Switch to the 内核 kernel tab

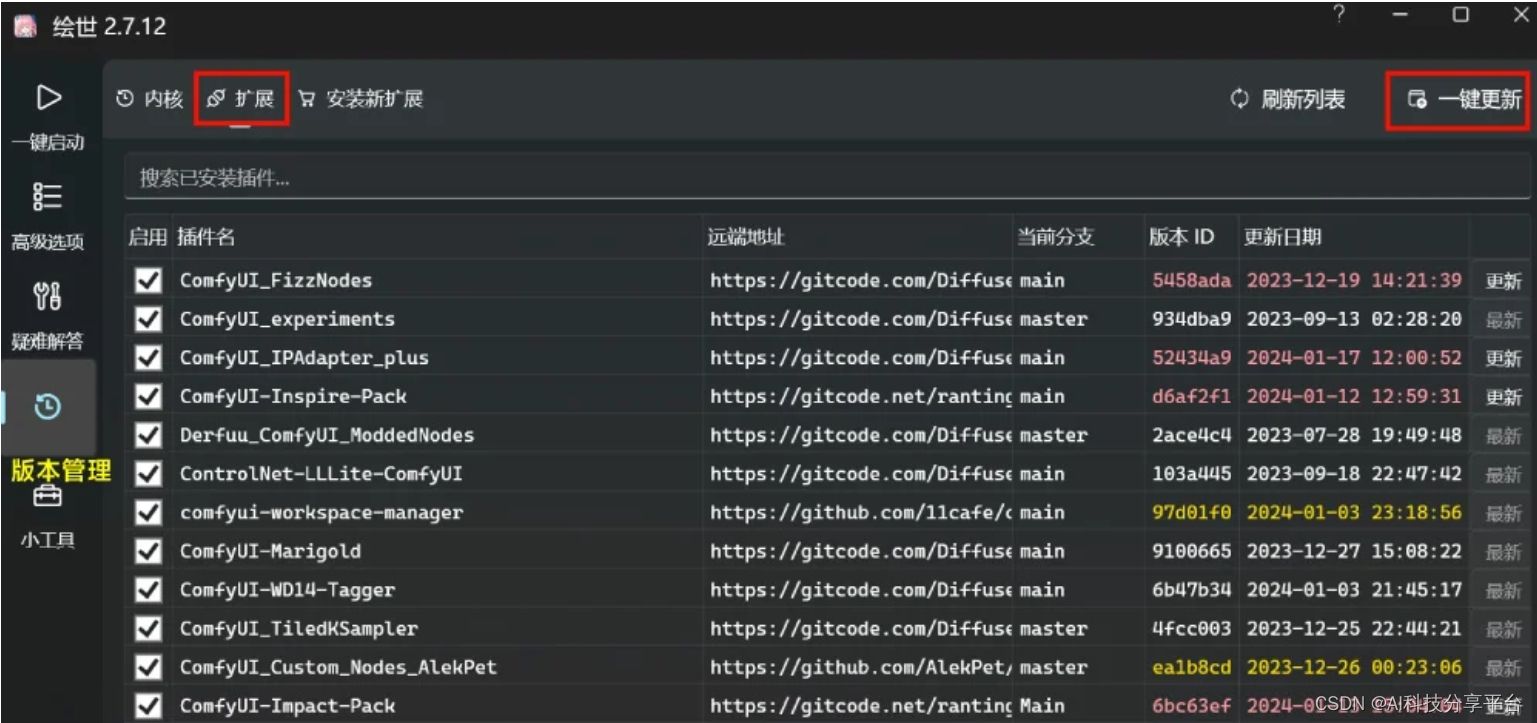click(150, 99)
